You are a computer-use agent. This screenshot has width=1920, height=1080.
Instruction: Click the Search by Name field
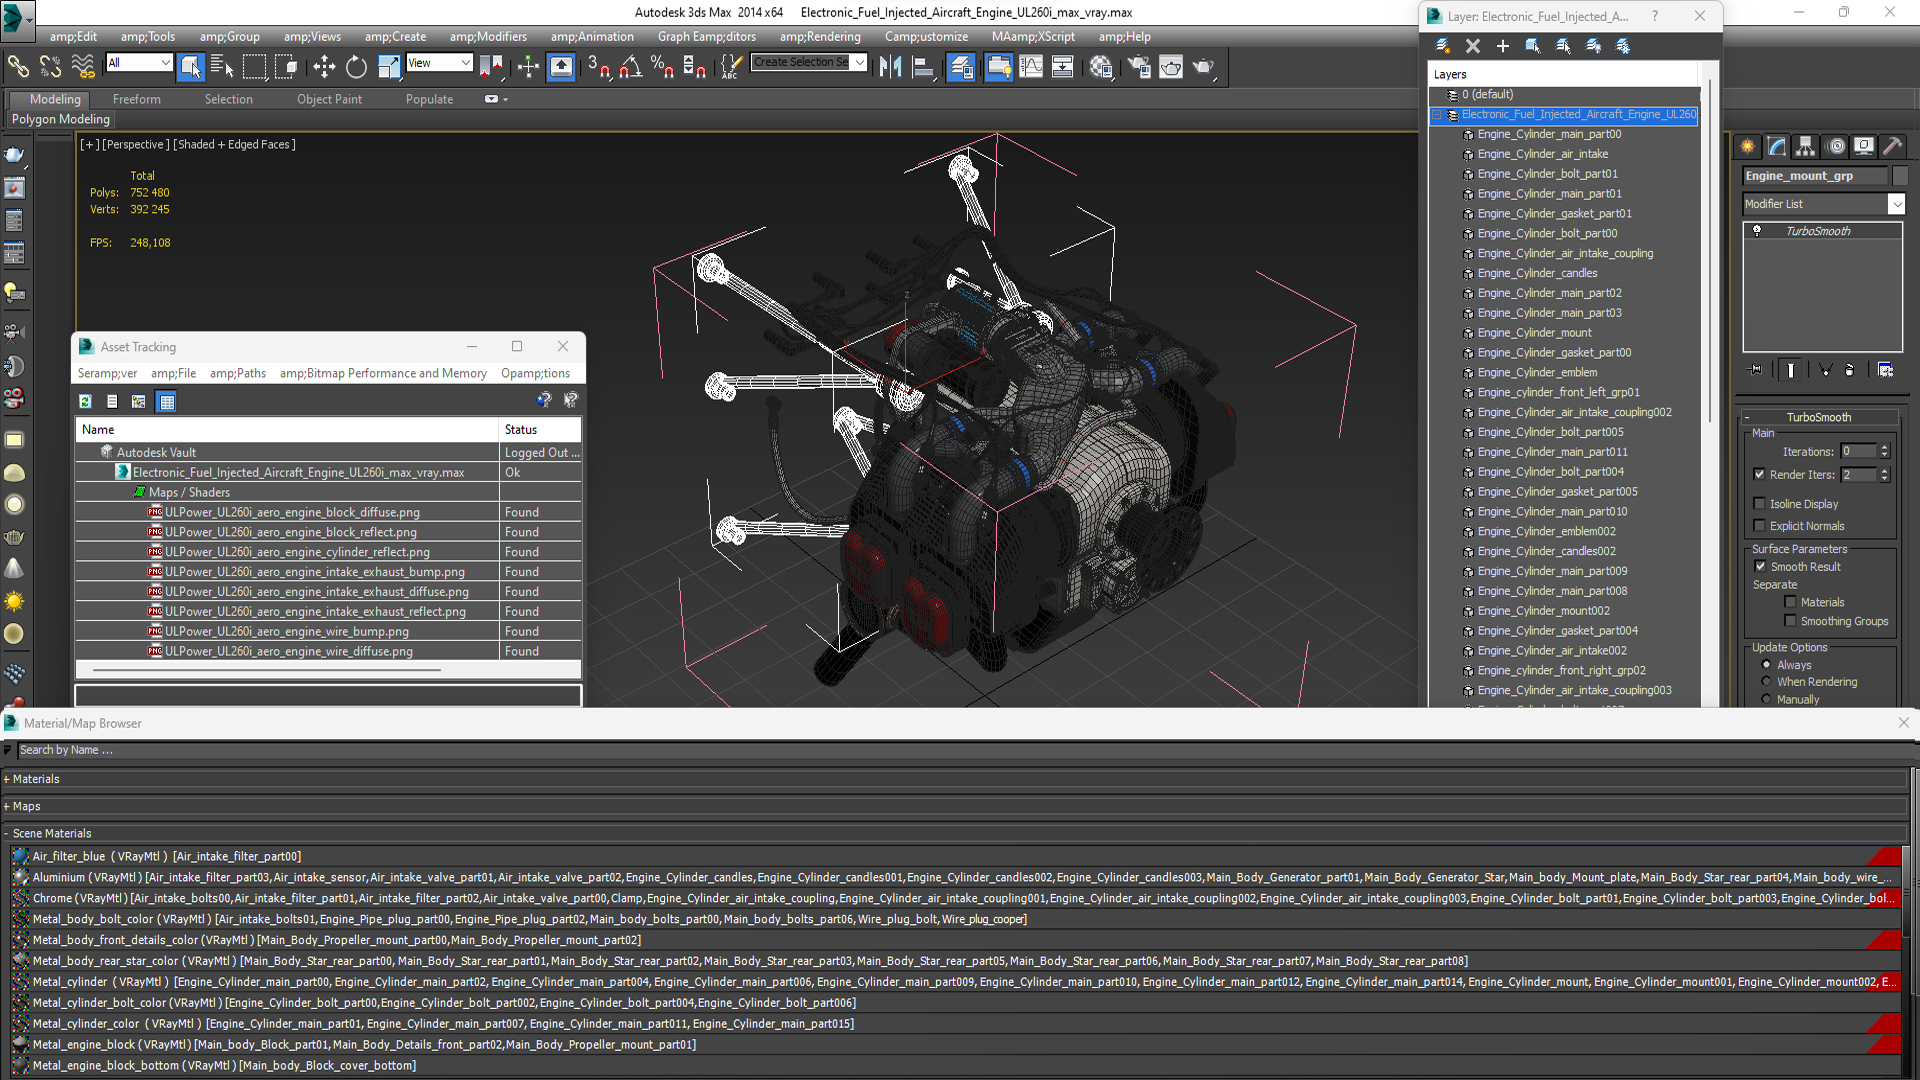tap(958, 750)
